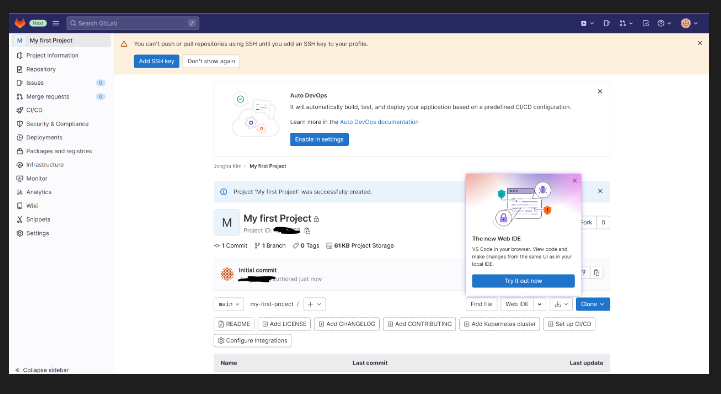Open Issues in the sidebar
This screenshot has width=721, height=394.
point(62,83)
